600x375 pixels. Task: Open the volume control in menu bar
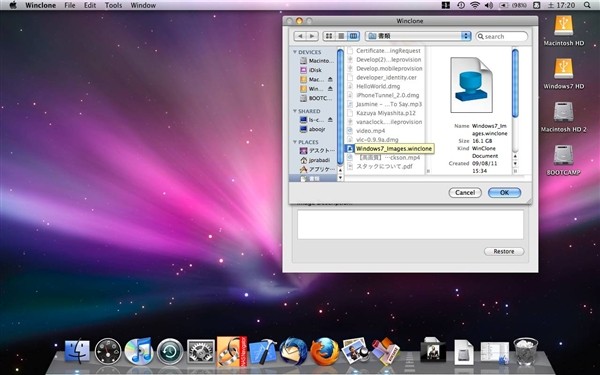click(x=489, y=5)
